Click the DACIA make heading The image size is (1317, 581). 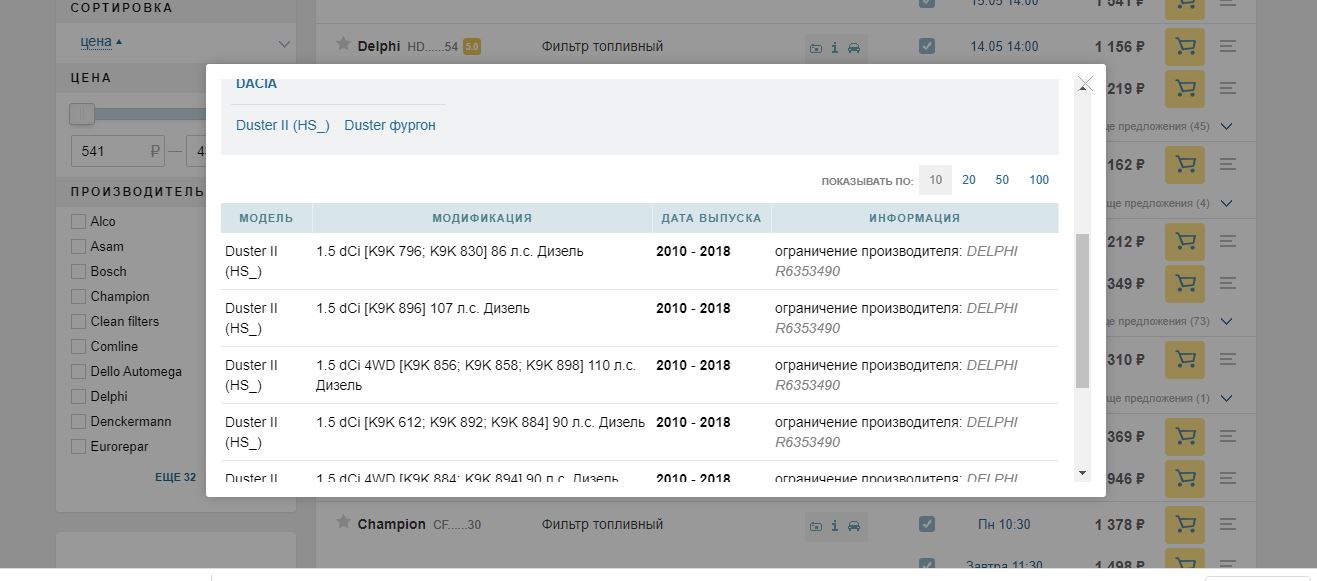click(x=256, y=84)
